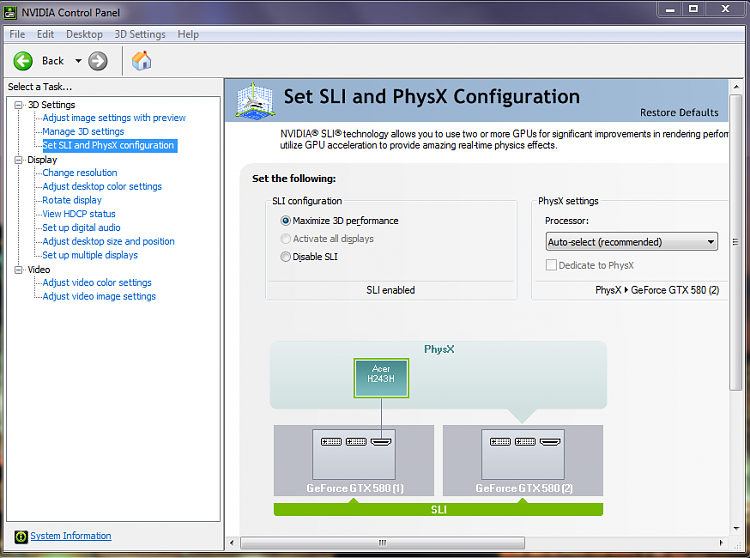Screen dimensions: 750x558
Task: Click Restore Defaults
Action: 679,113
